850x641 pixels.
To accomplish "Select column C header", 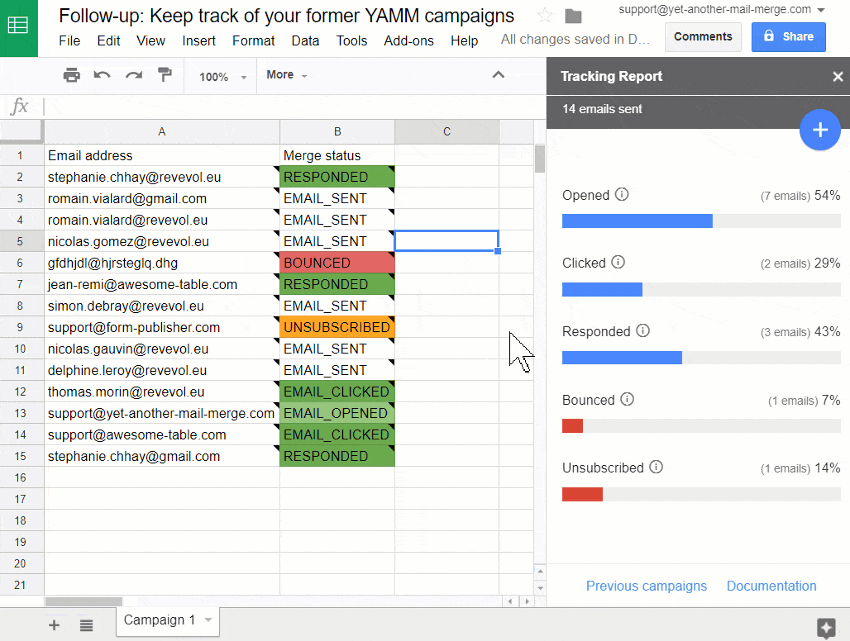I will pyautogui.click(x=447, y=132).
